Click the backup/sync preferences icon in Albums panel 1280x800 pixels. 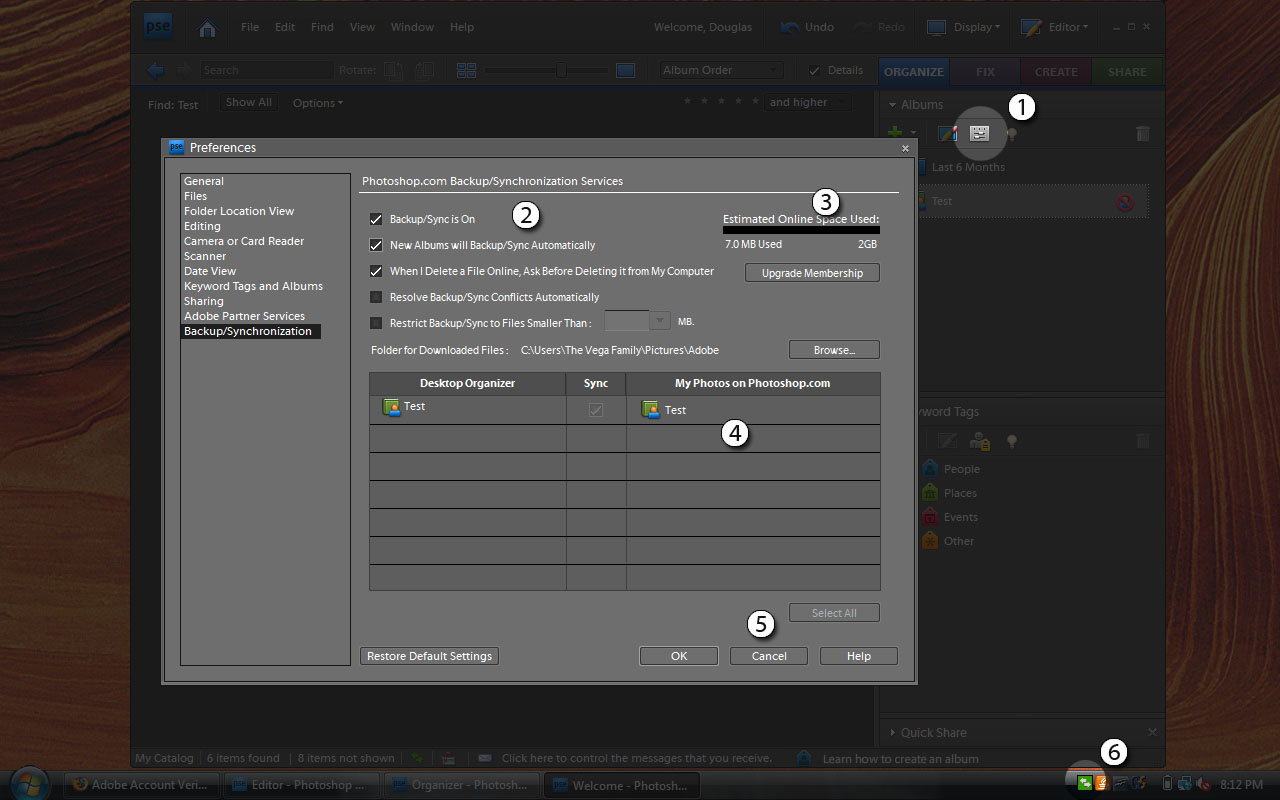point(979,133)
